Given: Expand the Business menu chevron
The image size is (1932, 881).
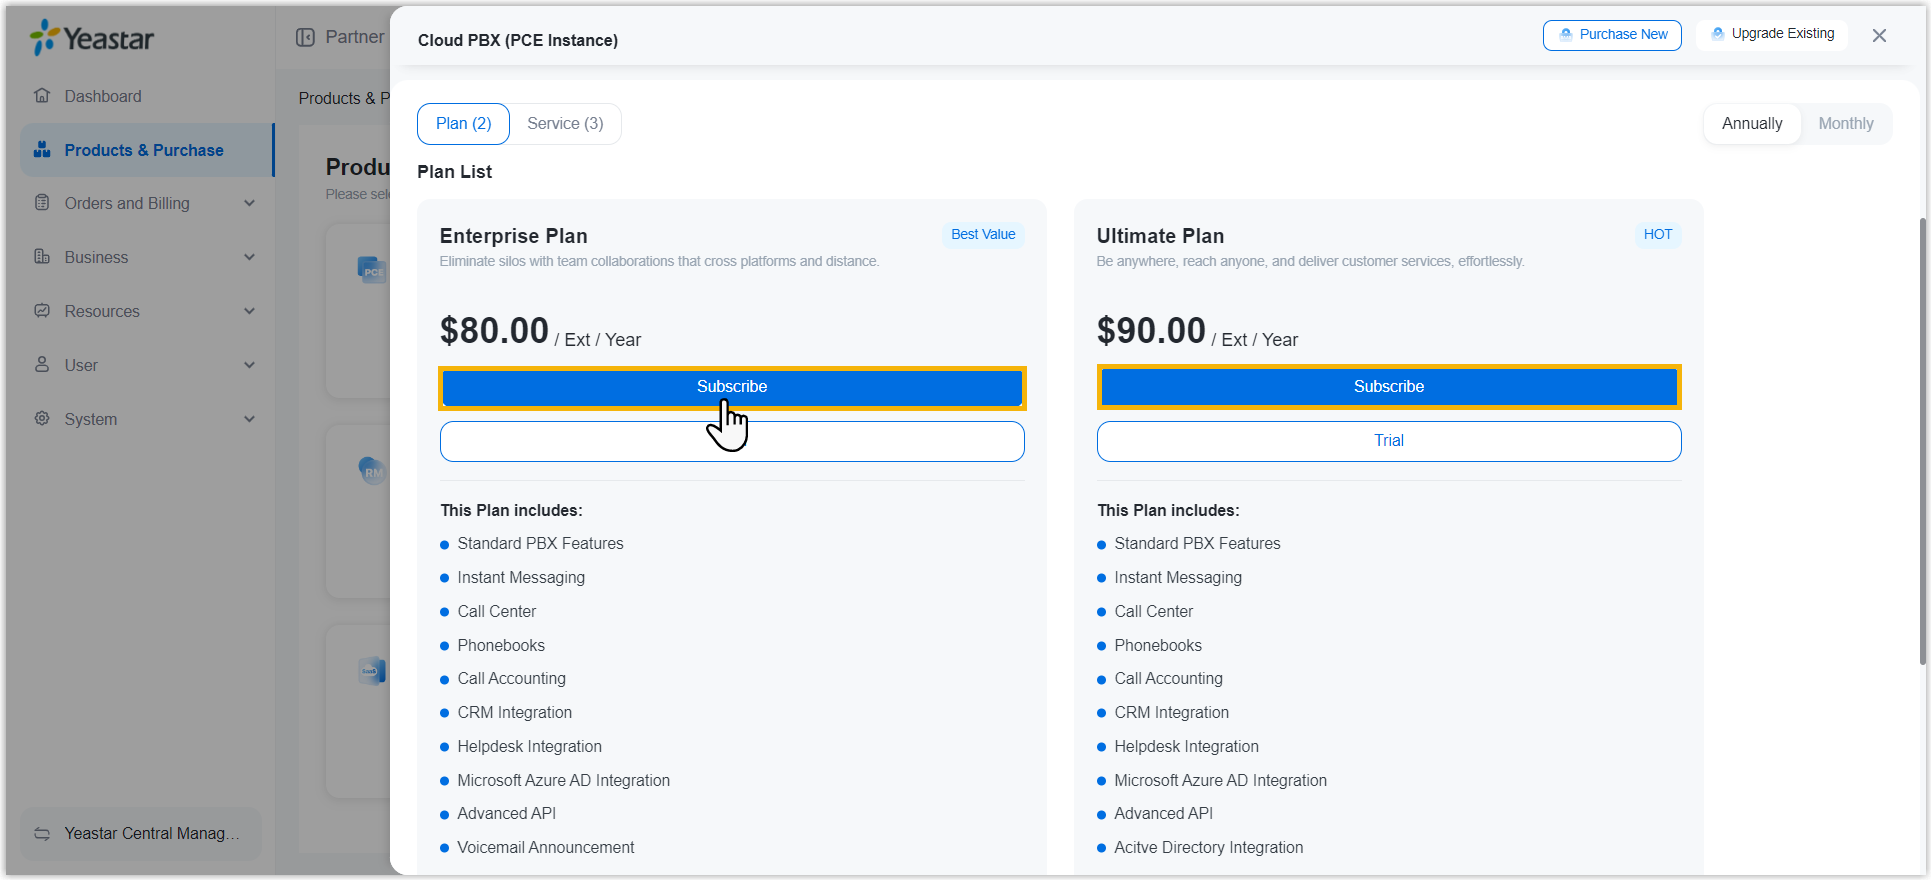Looking at the screenshot, I should [249, 257].
